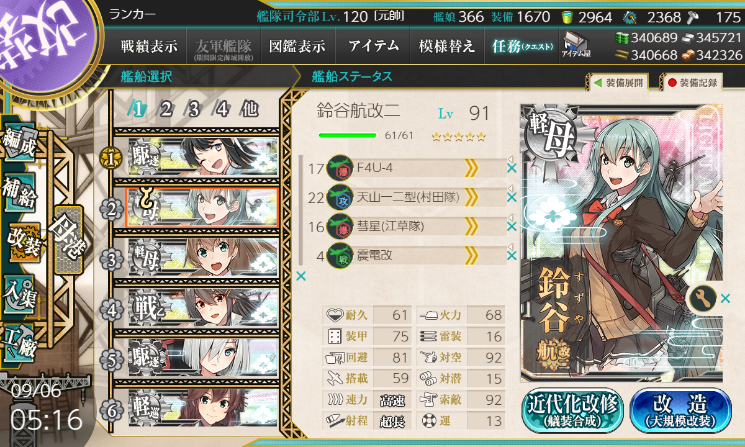Return to 母港 home port button

tap(69, 239)
